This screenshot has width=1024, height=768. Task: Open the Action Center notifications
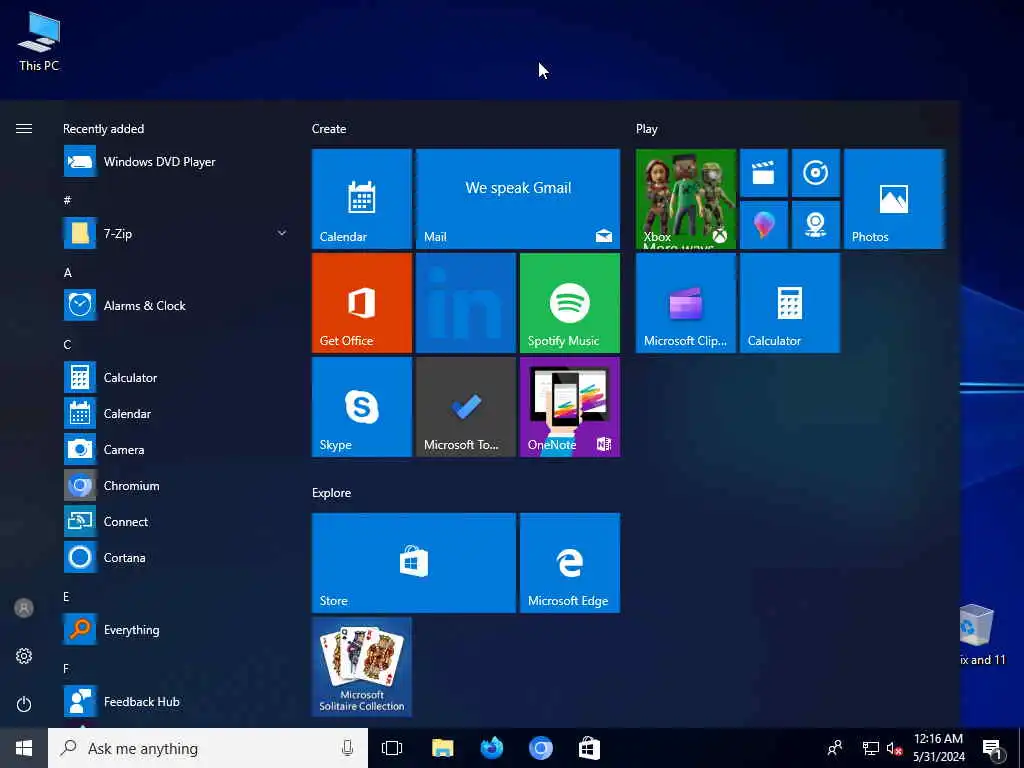(992, 748)
